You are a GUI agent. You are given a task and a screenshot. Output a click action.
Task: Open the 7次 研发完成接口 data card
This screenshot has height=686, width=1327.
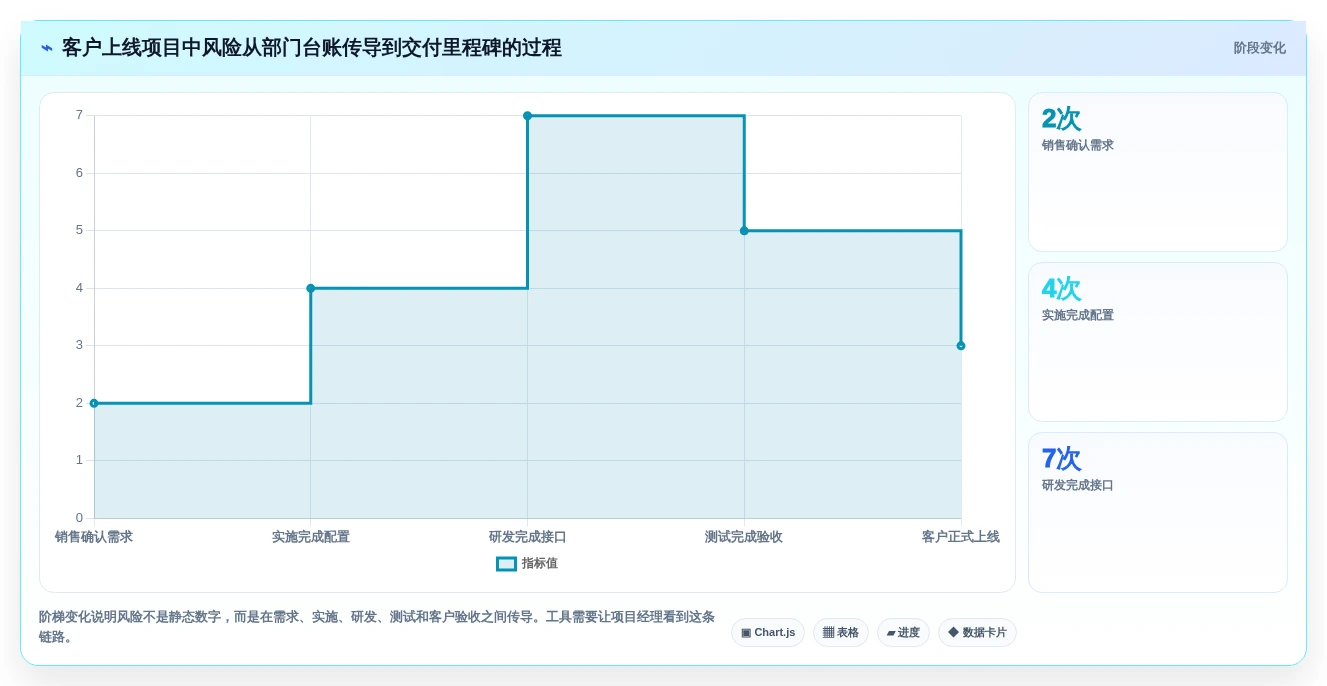coord(1158,512)
